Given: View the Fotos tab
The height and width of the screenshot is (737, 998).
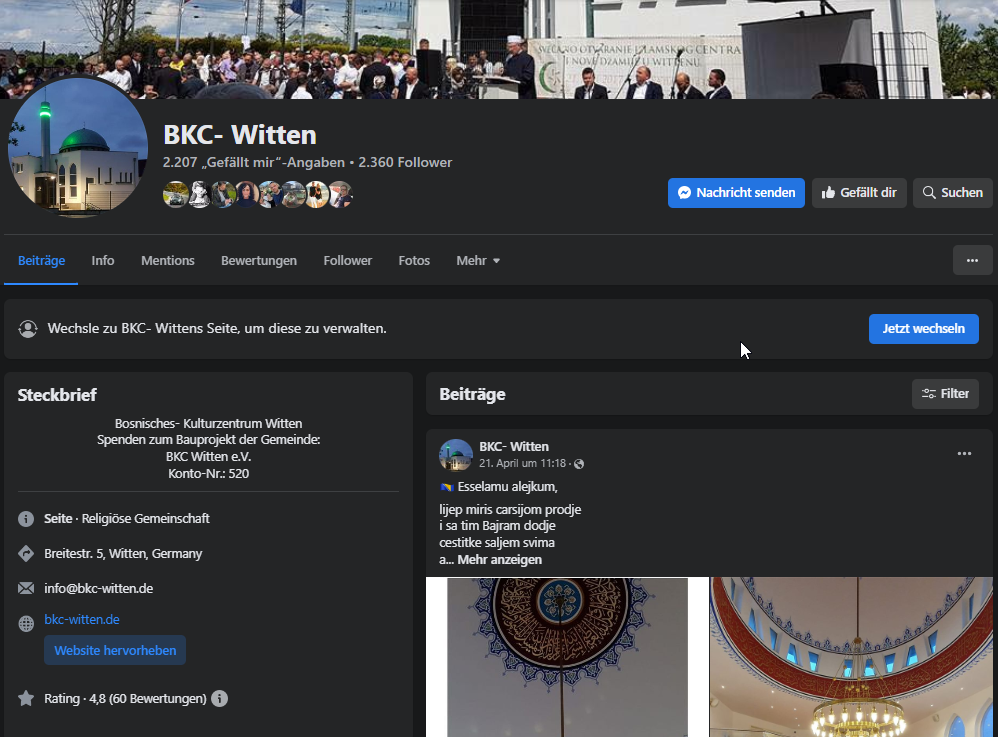Looking at the screenshot, I should click(414, 260).
